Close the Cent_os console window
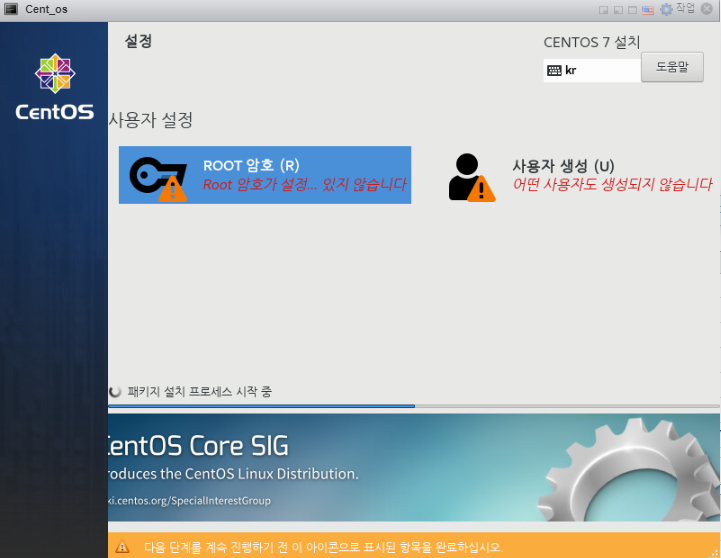This screenshot has width=721, height=558. pos(707,9)
